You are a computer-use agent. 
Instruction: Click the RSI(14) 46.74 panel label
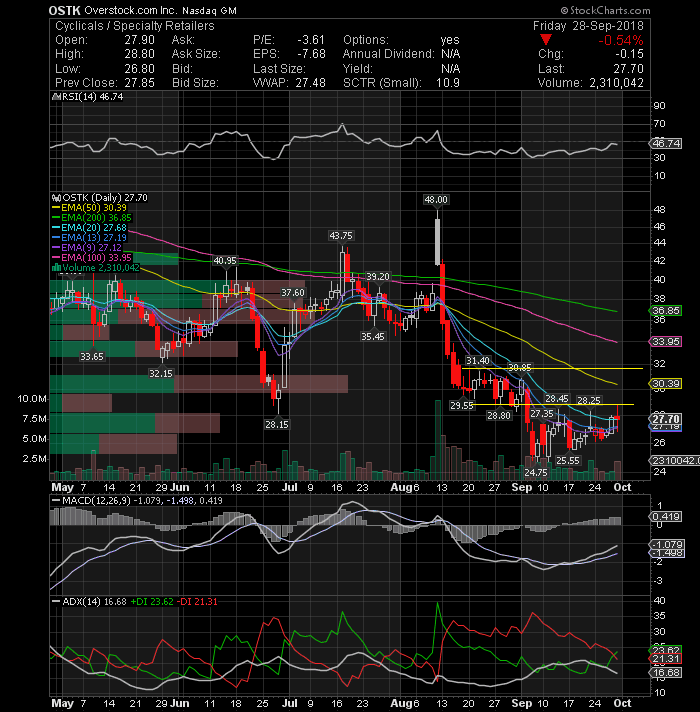92,97
